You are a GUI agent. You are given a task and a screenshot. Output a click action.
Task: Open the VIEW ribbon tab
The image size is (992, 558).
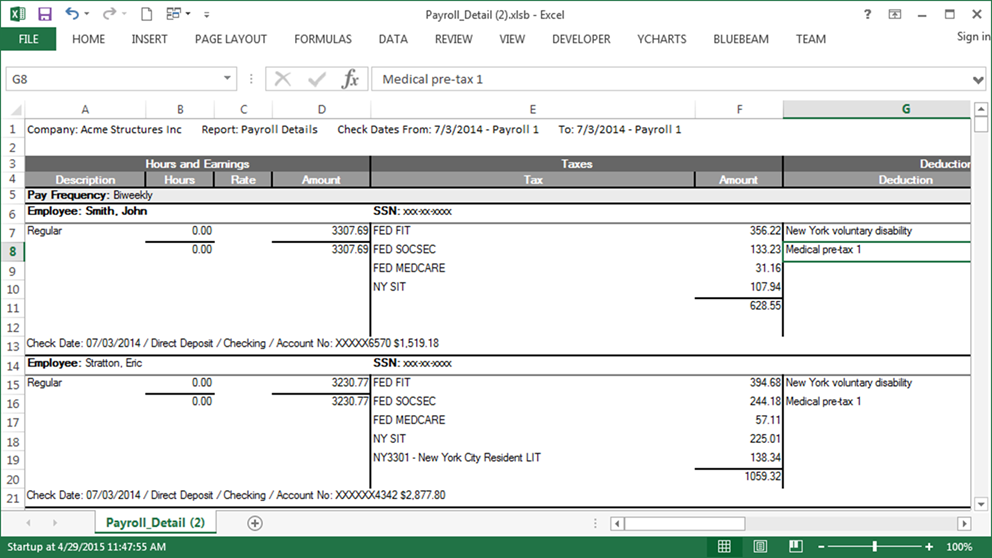512,39
